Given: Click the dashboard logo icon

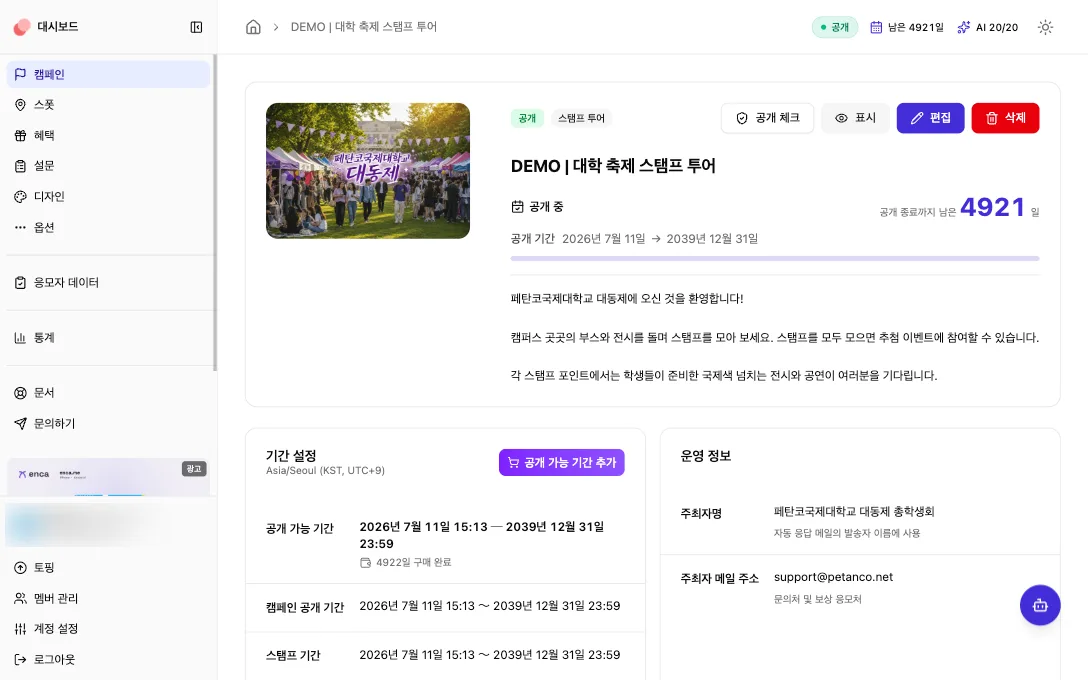Looking at the screenshot, I should click(x=22, y=27).
